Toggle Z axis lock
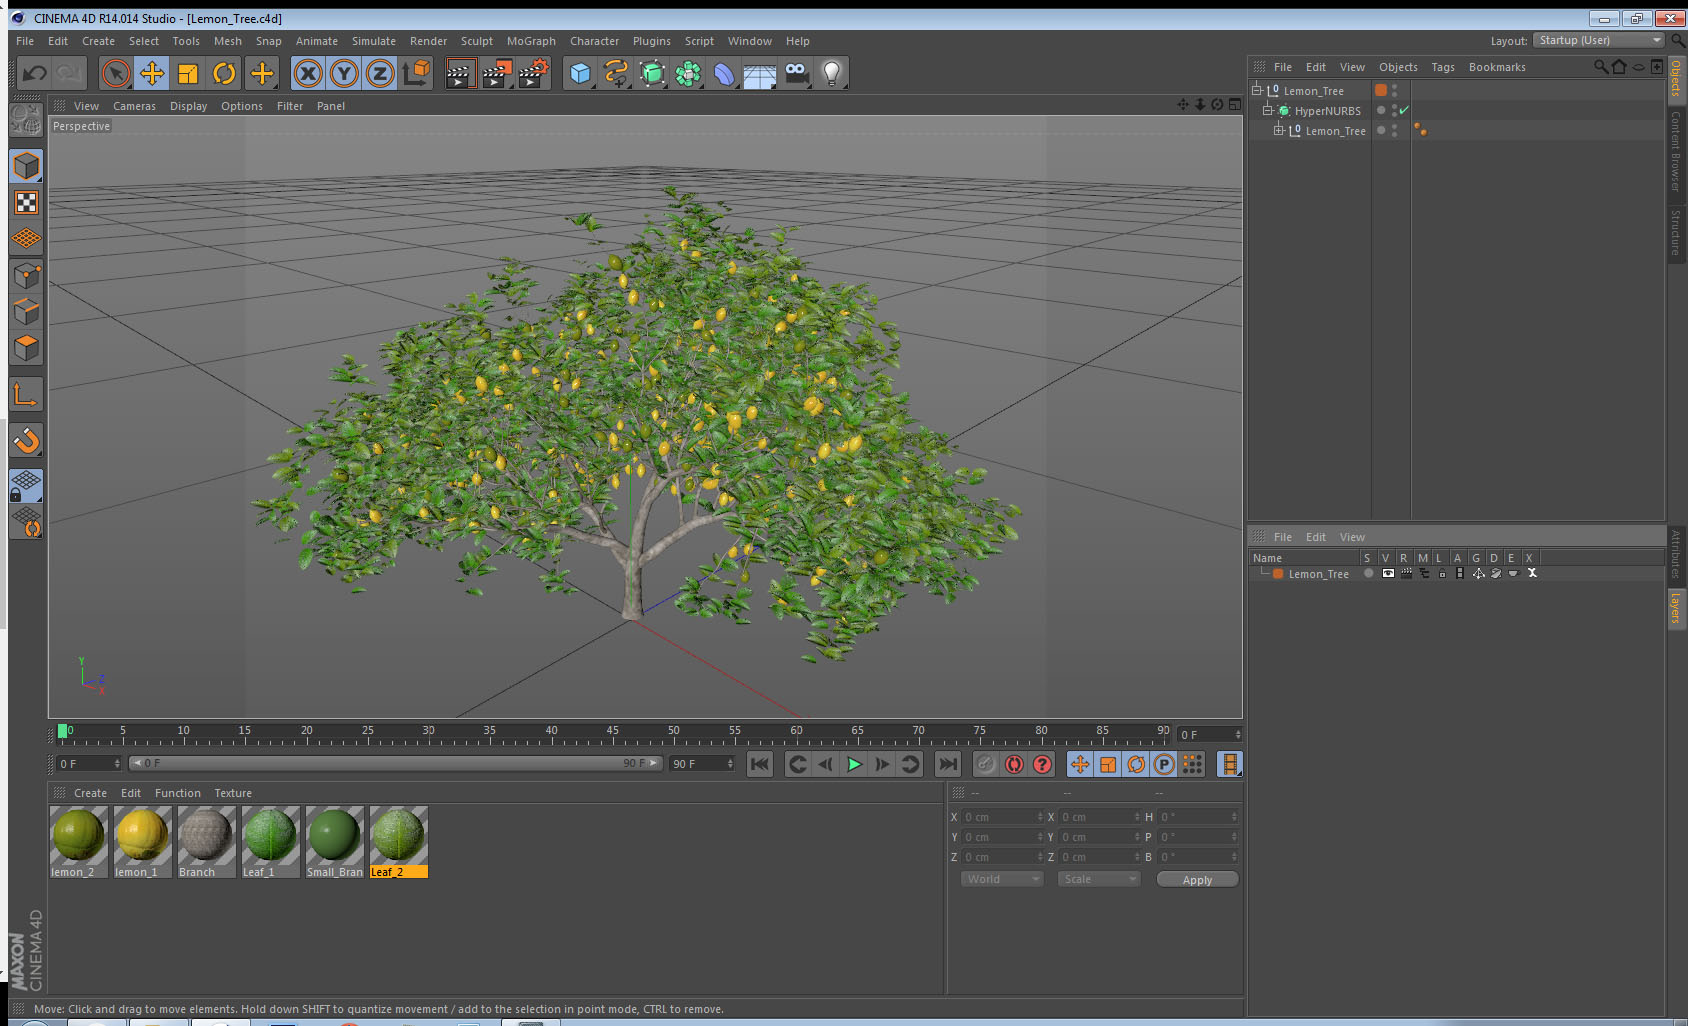 point(380,73)
